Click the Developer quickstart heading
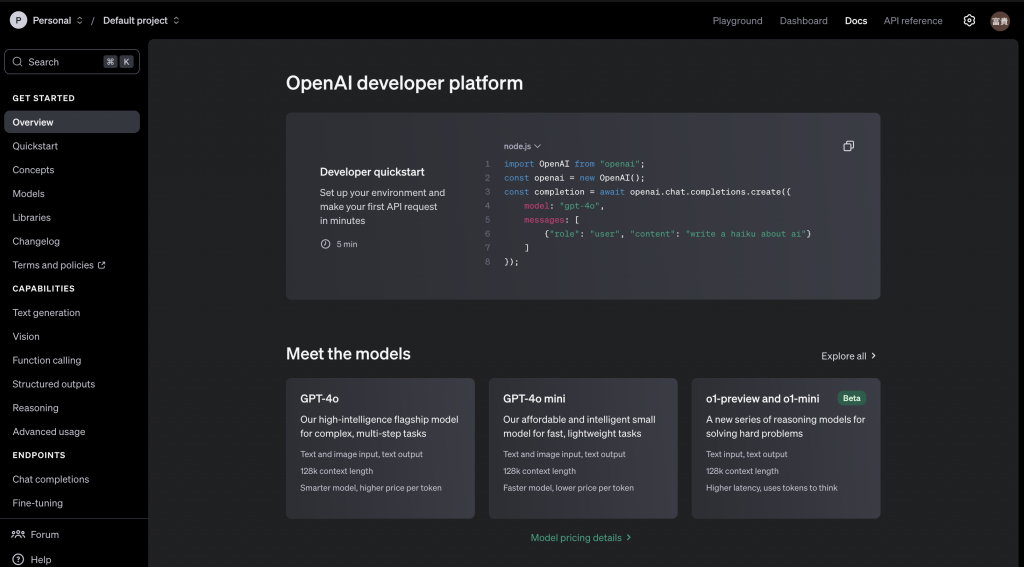1024x567 pixels. tap(372, 172)
